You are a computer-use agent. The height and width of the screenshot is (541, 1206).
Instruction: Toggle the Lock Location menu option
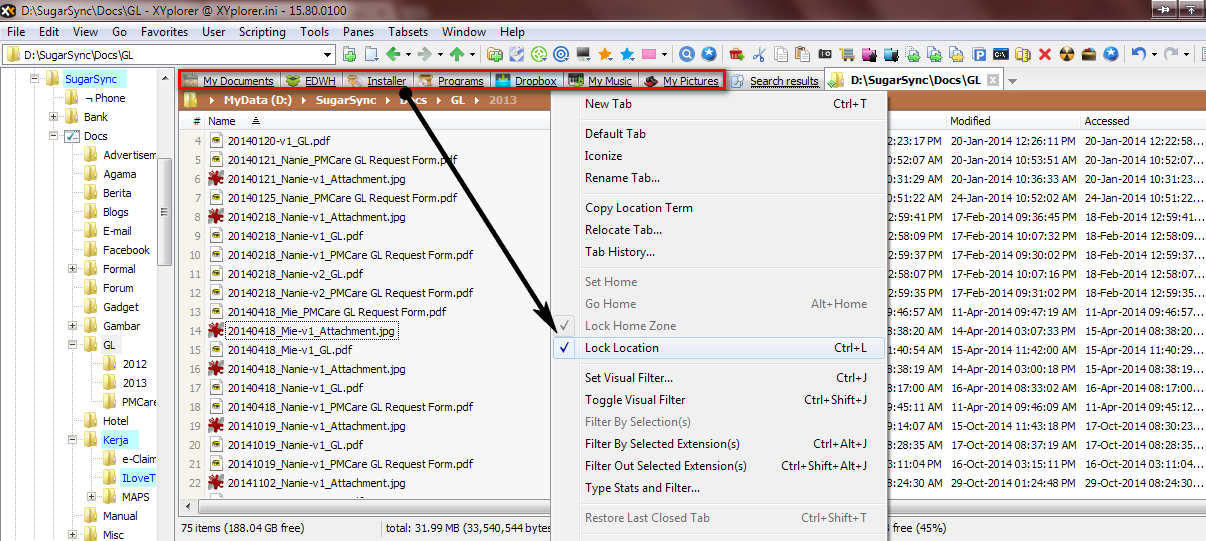[x=622, y=348]
